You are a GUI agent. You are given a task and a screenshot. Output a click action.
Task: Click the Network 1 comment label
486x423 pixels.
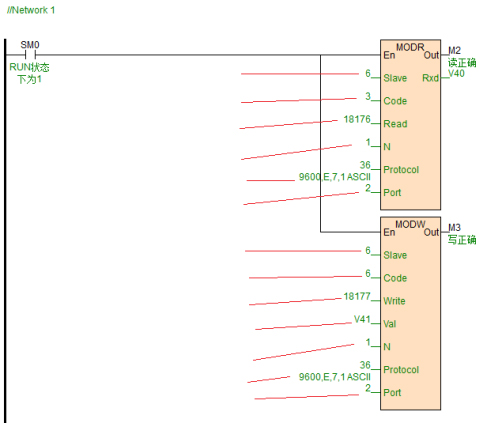[x=31, y=10]
